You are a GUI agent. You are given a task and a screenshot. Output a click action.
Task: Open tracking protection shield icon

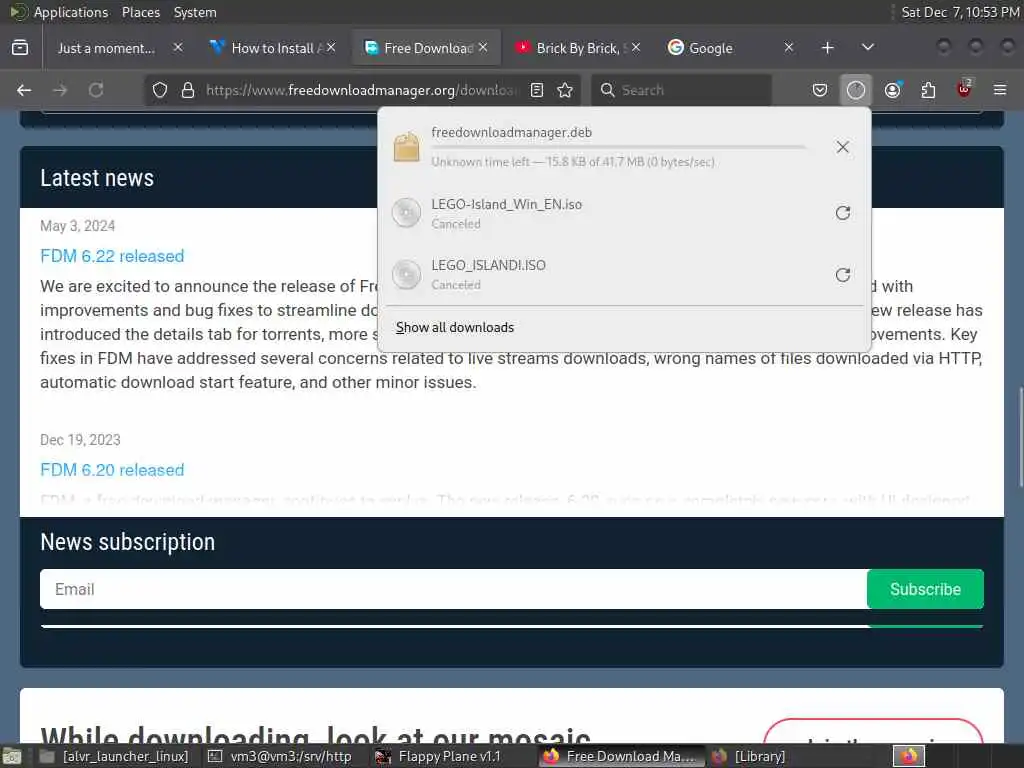coord(160,90)
